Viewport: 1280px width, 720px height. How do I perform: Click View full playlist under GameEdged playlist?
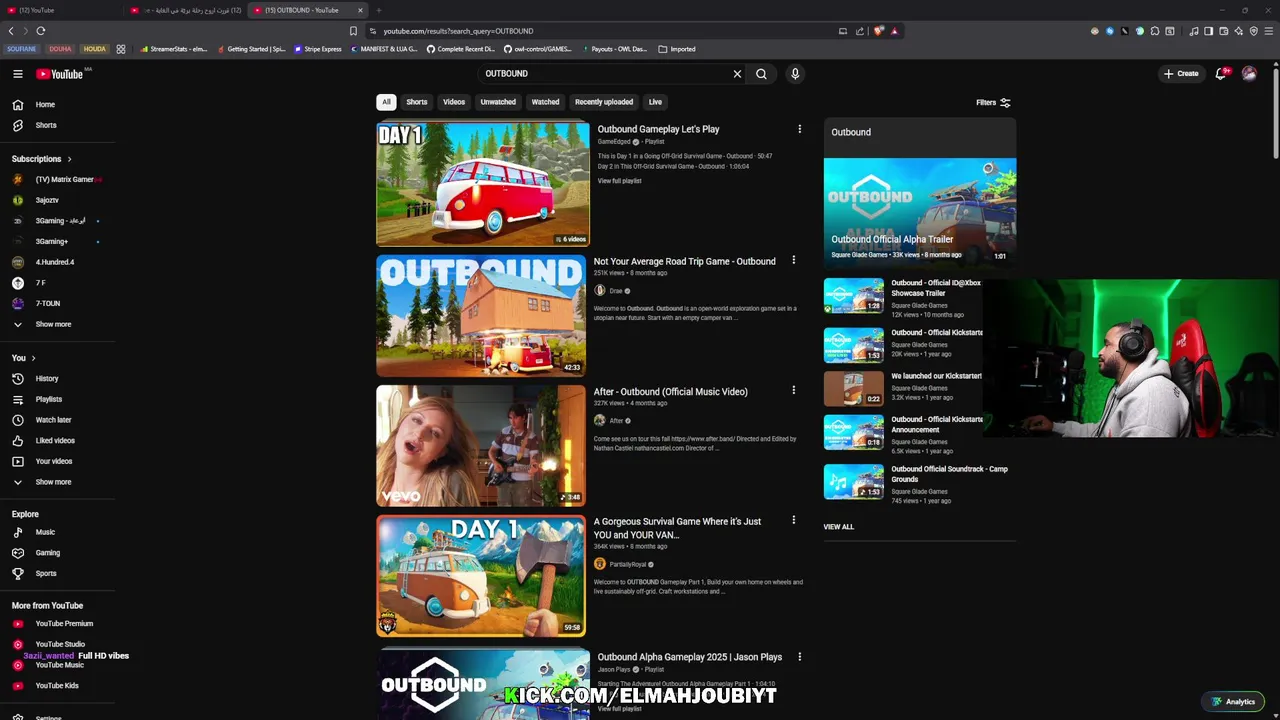click(620, 181)
